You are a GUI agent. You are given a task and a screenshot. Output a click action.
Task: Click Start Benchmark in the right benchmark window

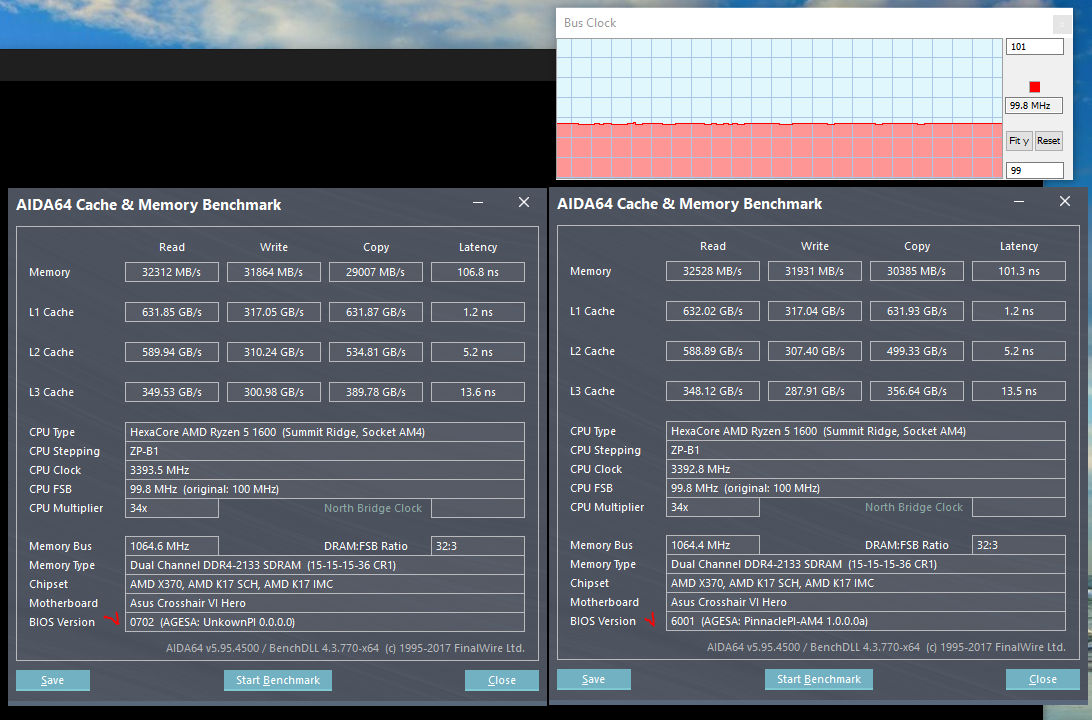pos(819,680)
